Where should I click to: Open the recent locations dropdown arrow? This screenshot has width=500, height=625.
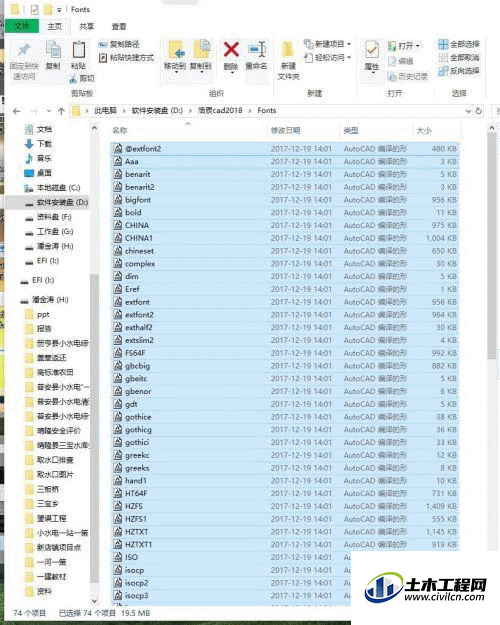(49, 111)
